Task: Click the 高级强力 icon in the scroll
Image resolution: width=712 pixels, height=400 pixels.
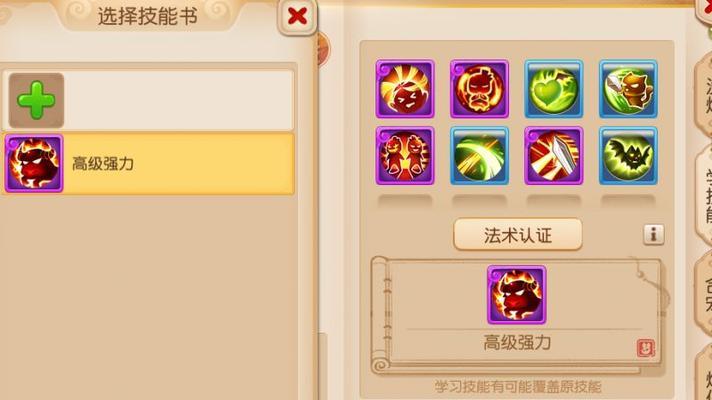Action: (x=517, y=295)
